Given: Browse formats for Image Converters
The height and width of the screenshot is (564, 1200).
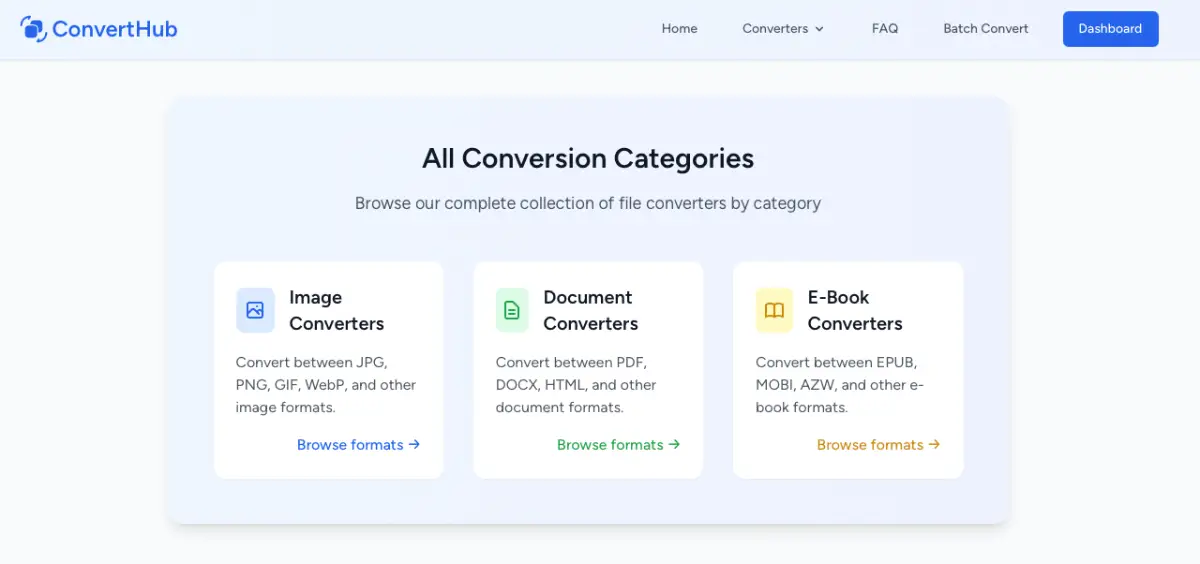Looking at the screenshot, I should pyautogui.click(x=350, y=445).
